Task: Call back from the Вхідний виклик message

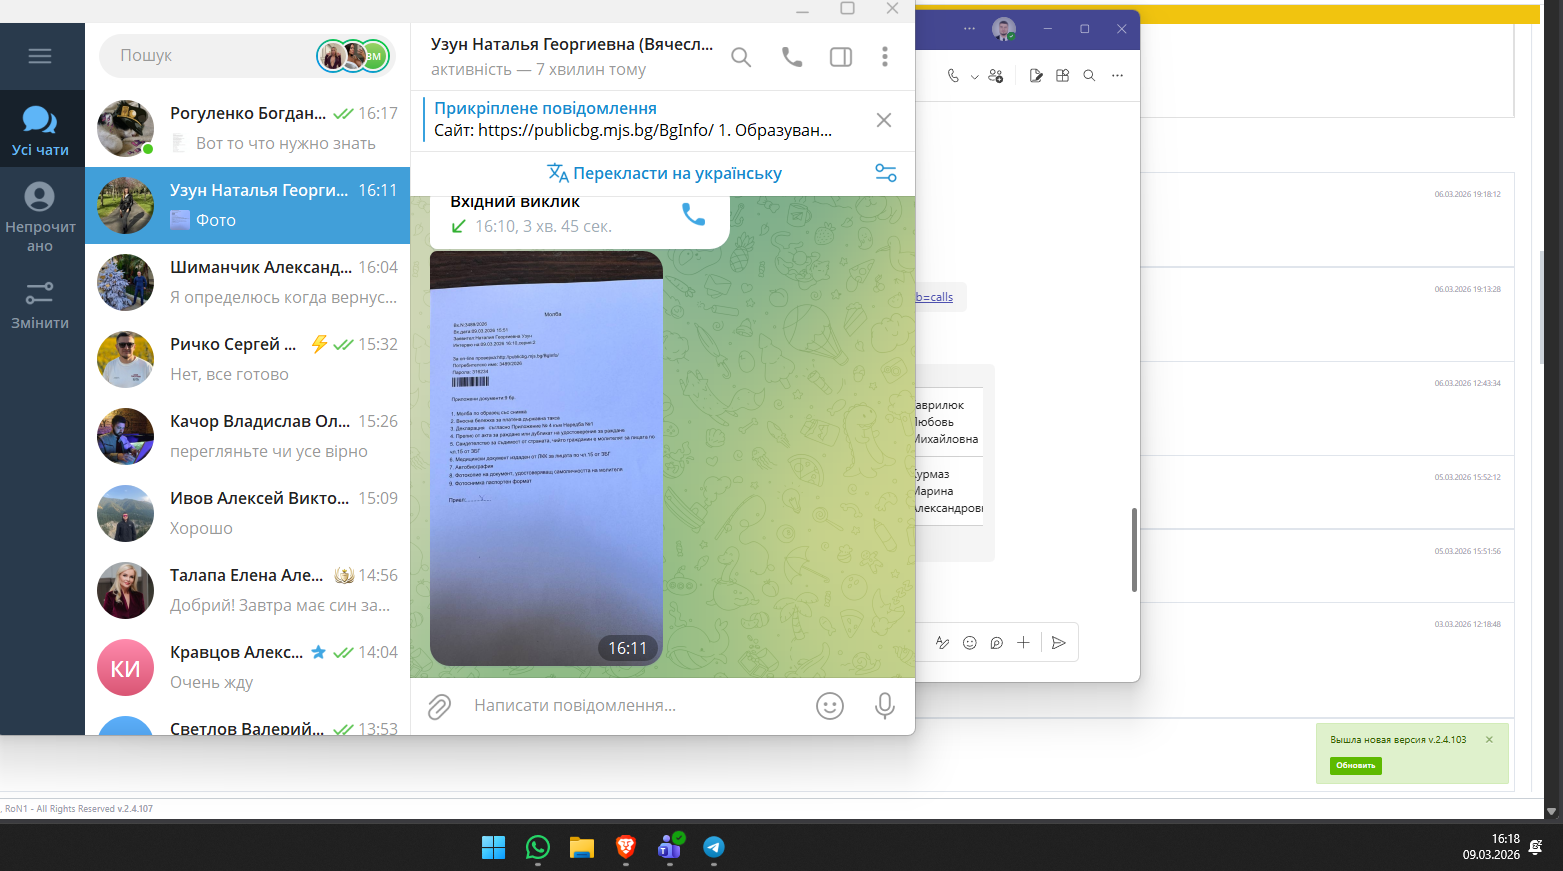Action: pyautogui.click(x=693, y=214)
